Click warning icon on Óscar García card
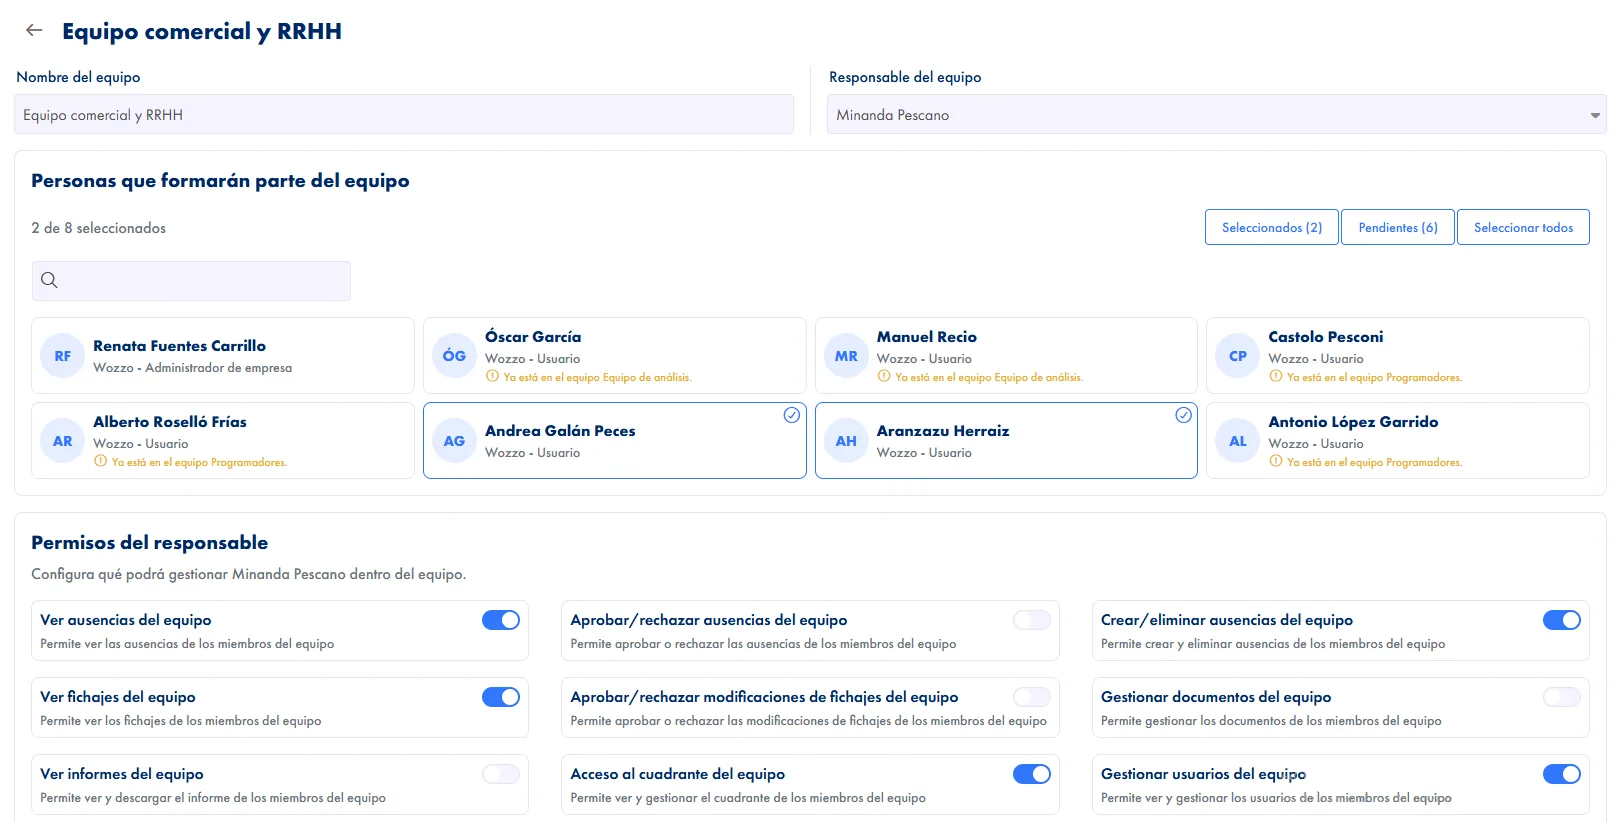This screenshot has width=1623, height=822. click(x=492, y=377)
